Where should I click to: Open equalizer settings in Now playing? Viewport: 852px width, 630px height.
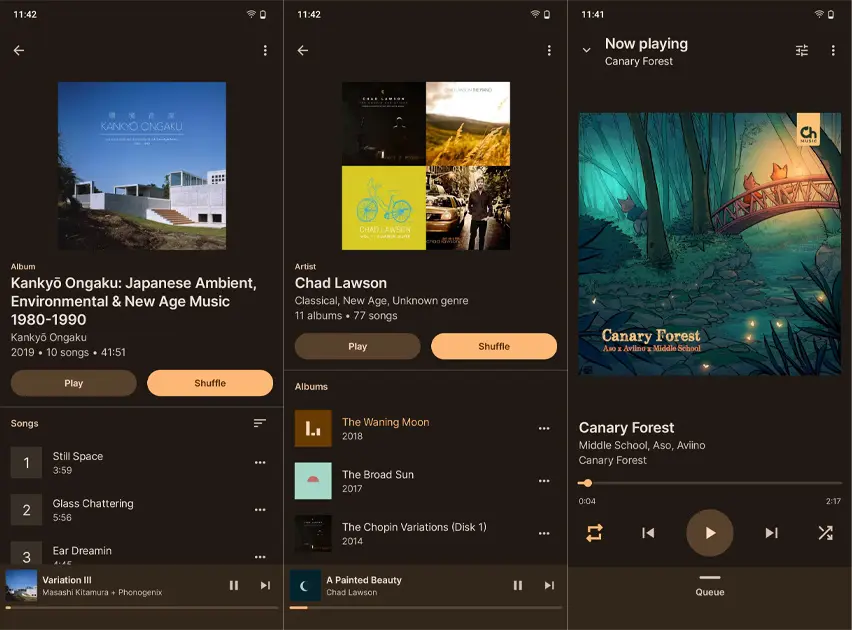802,51
